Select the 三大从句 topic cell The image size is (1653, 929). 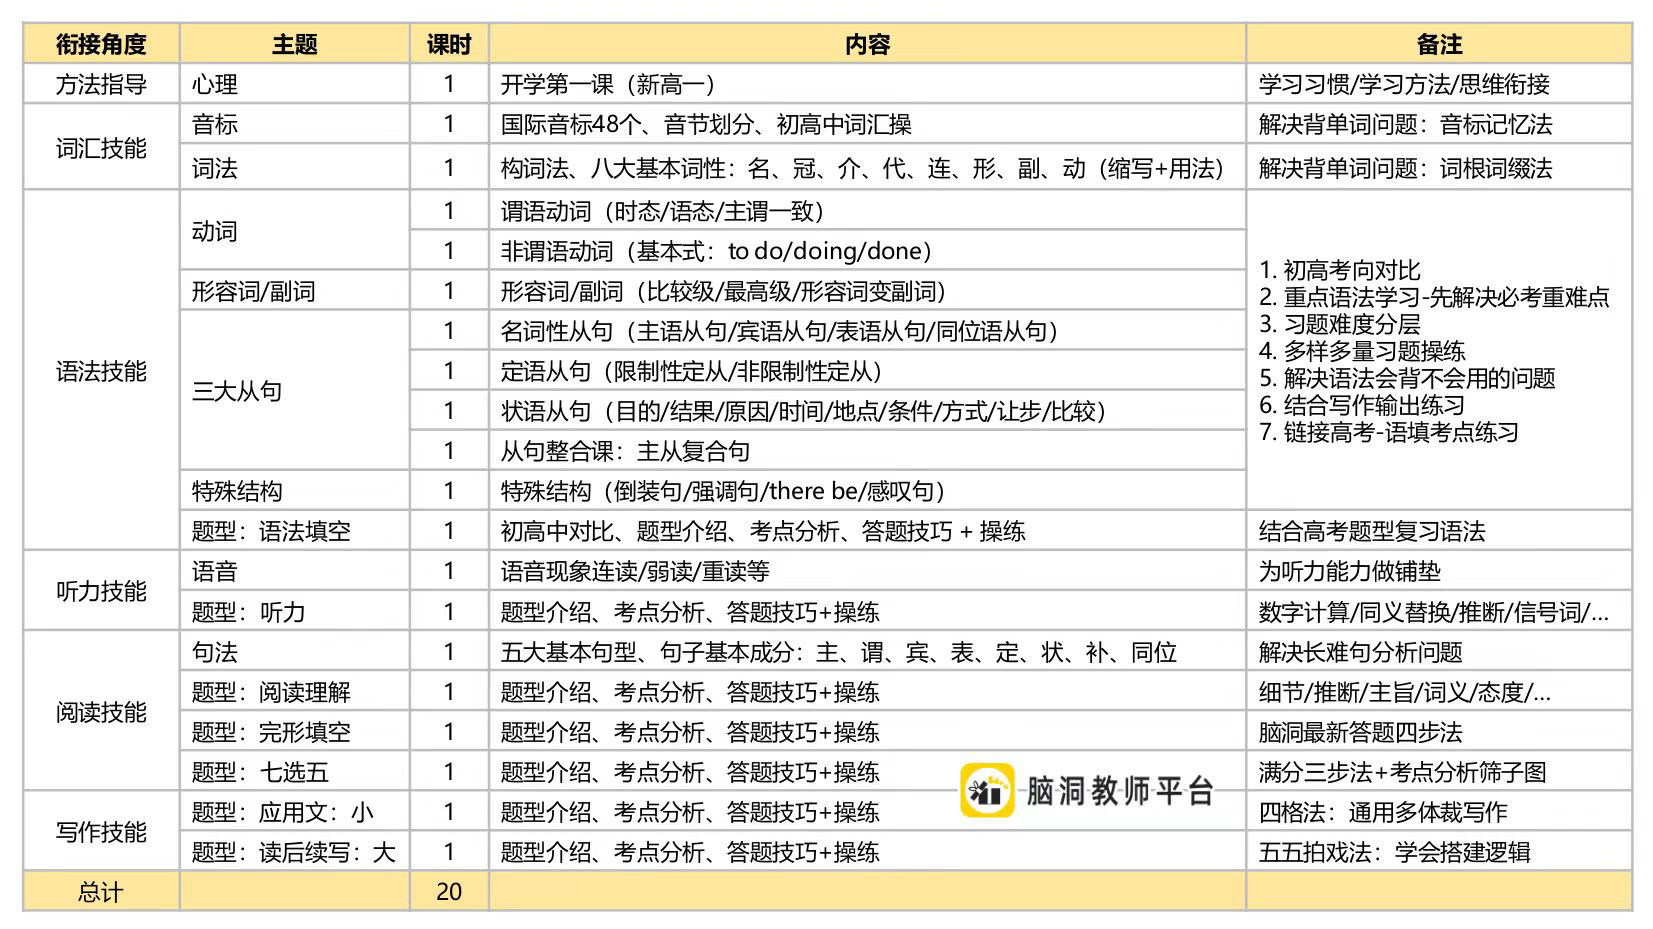click(294, 390)
